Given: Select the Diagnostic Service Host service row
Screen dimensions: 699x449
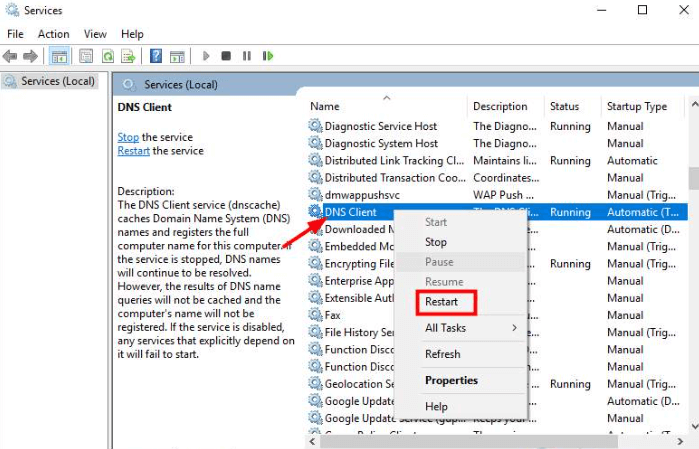Looking at the screenshot, I should click(x=380, y=126).
